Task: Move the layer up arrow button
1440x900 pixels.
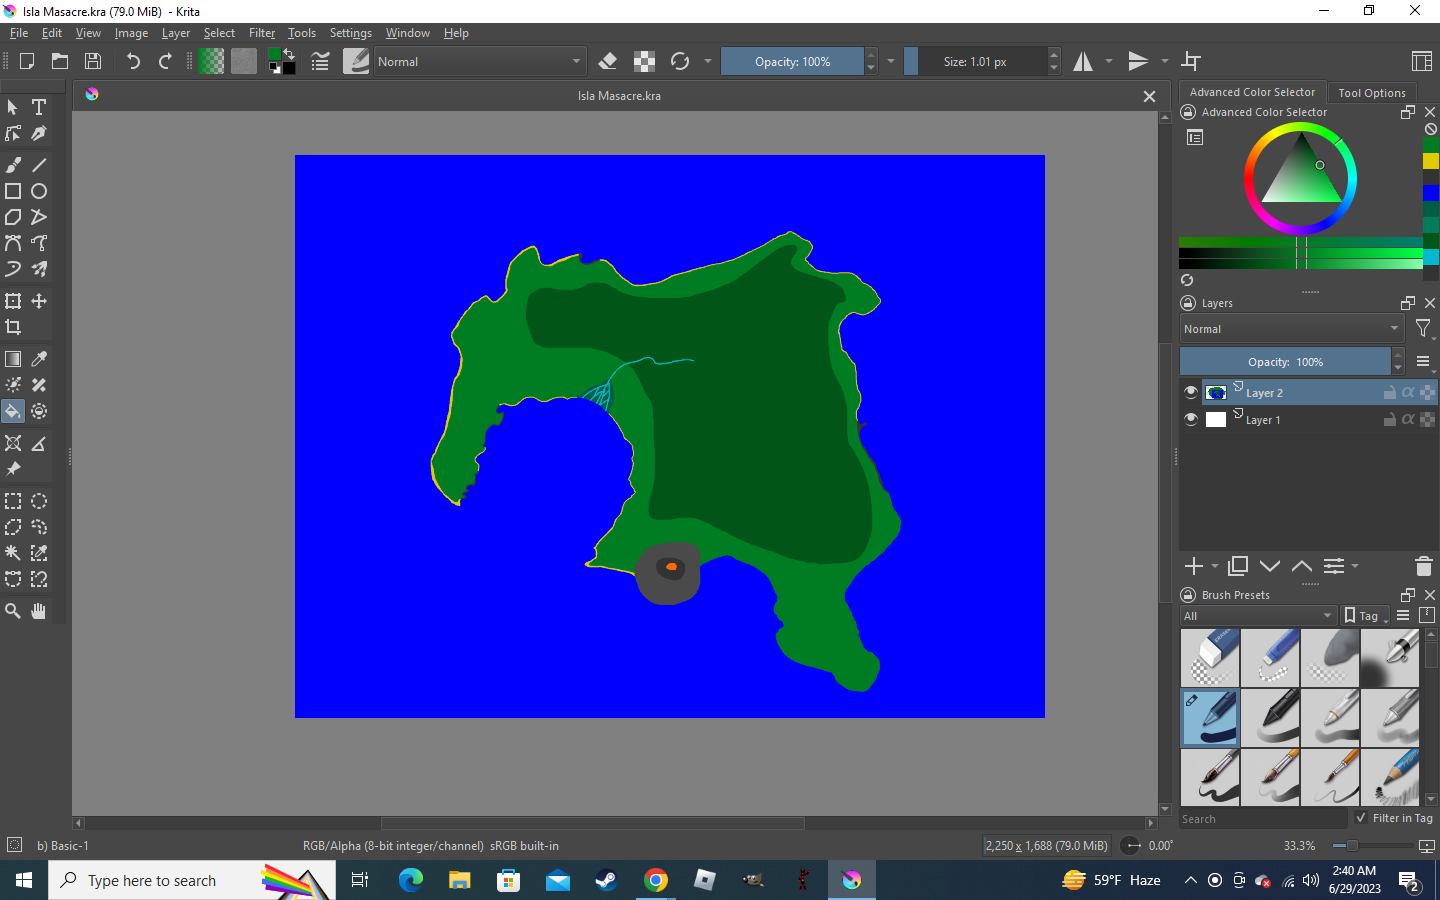Action: click(1302, 566)
